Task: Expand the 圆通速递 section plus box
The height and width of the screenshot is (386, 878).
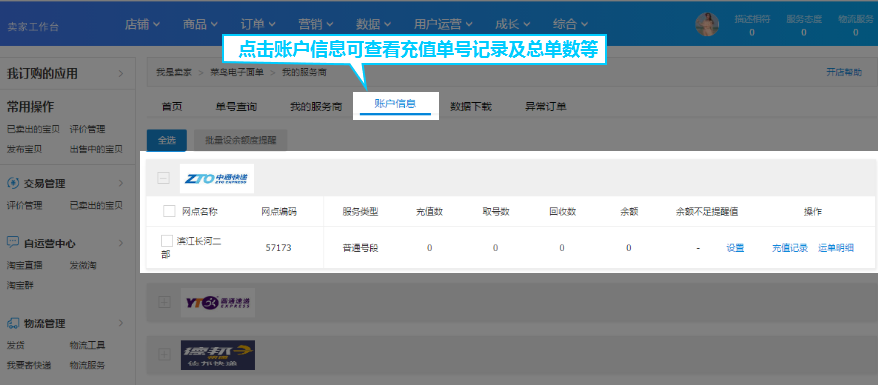Action: tap(164, 303)
